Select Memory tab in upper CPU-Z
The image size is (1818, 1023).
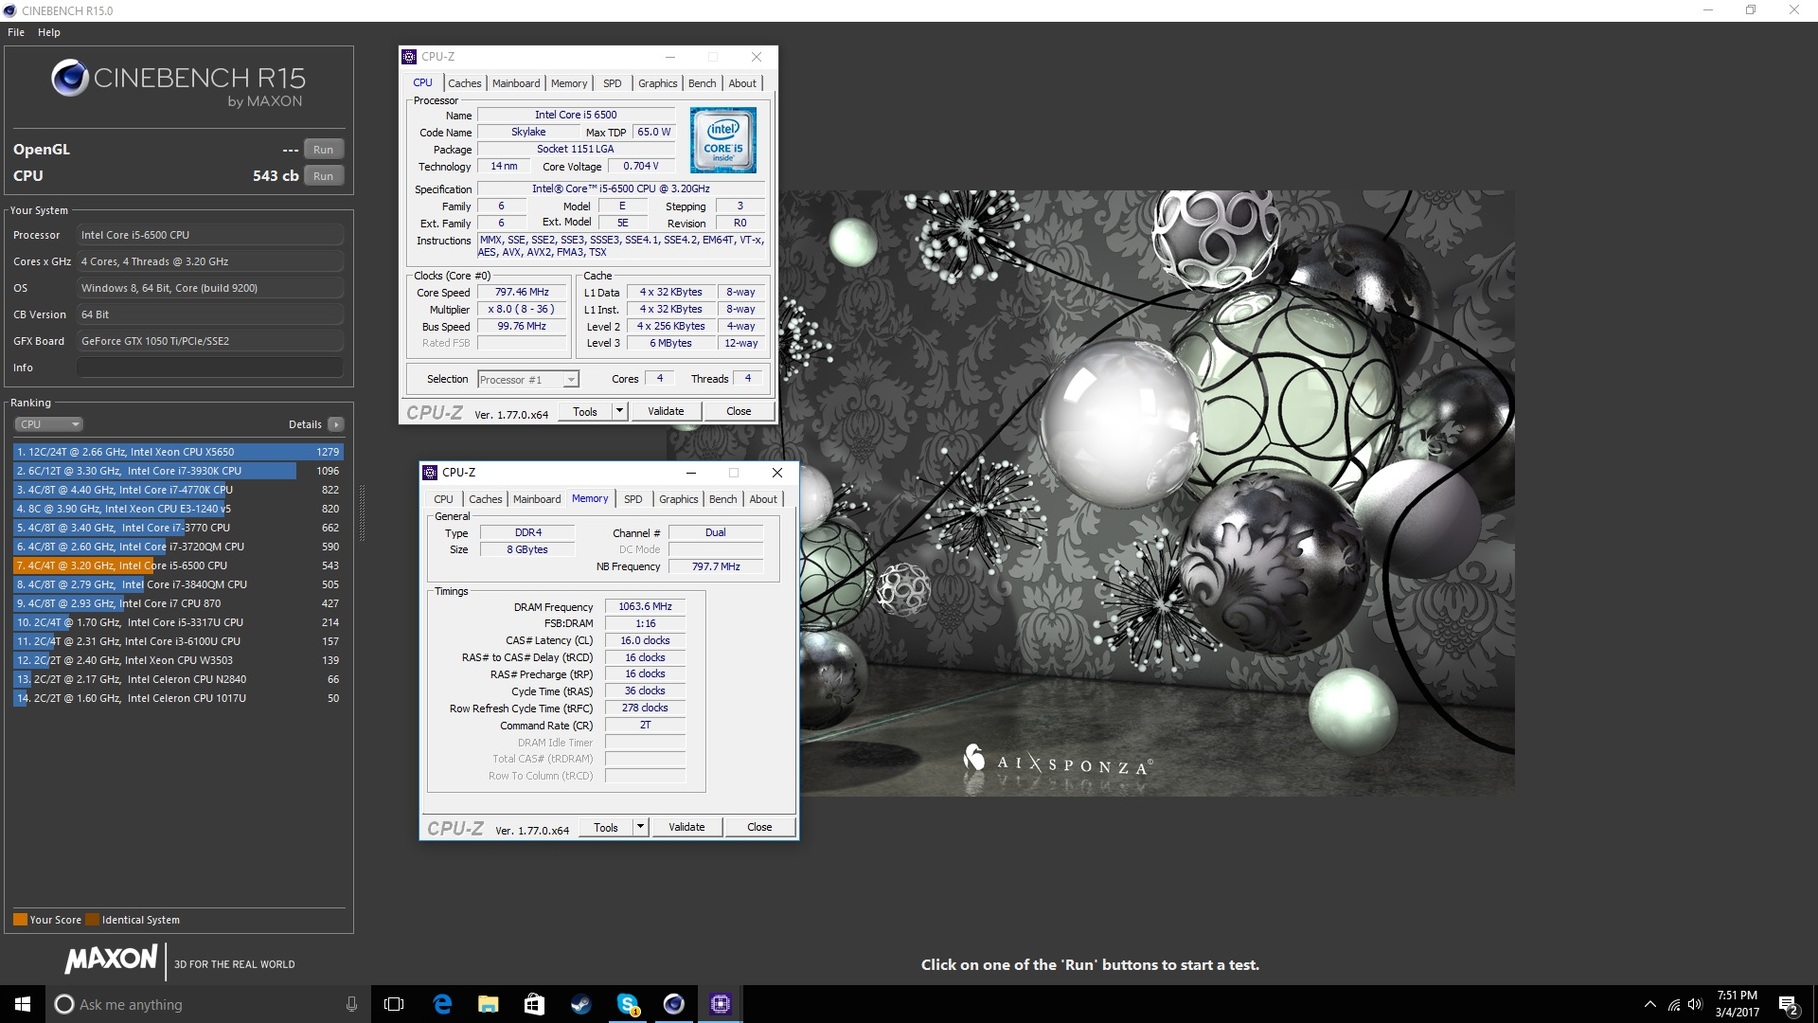(x=569, y=83)
